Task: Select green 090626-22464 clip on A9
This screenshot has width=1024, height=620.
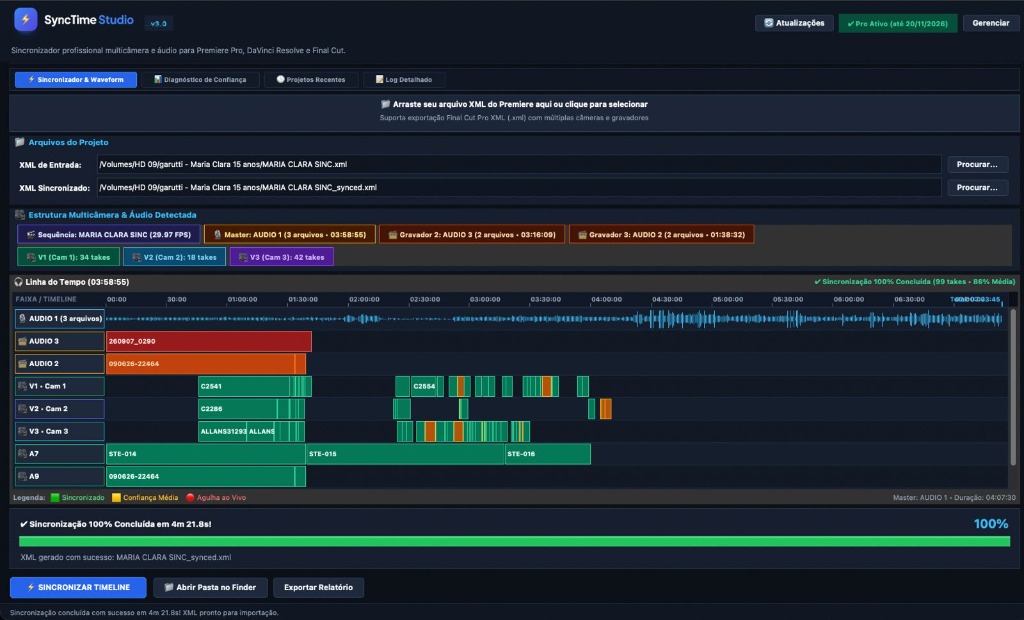Action: pyautogui.click(x=200, y=476)
